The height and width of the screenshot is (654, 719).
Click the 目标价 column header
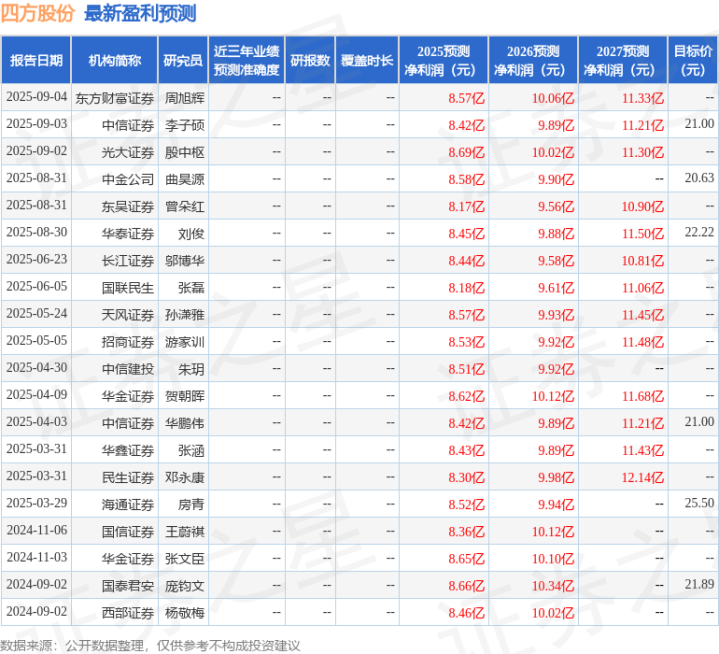pyautogui.click(x=693, y=60)
